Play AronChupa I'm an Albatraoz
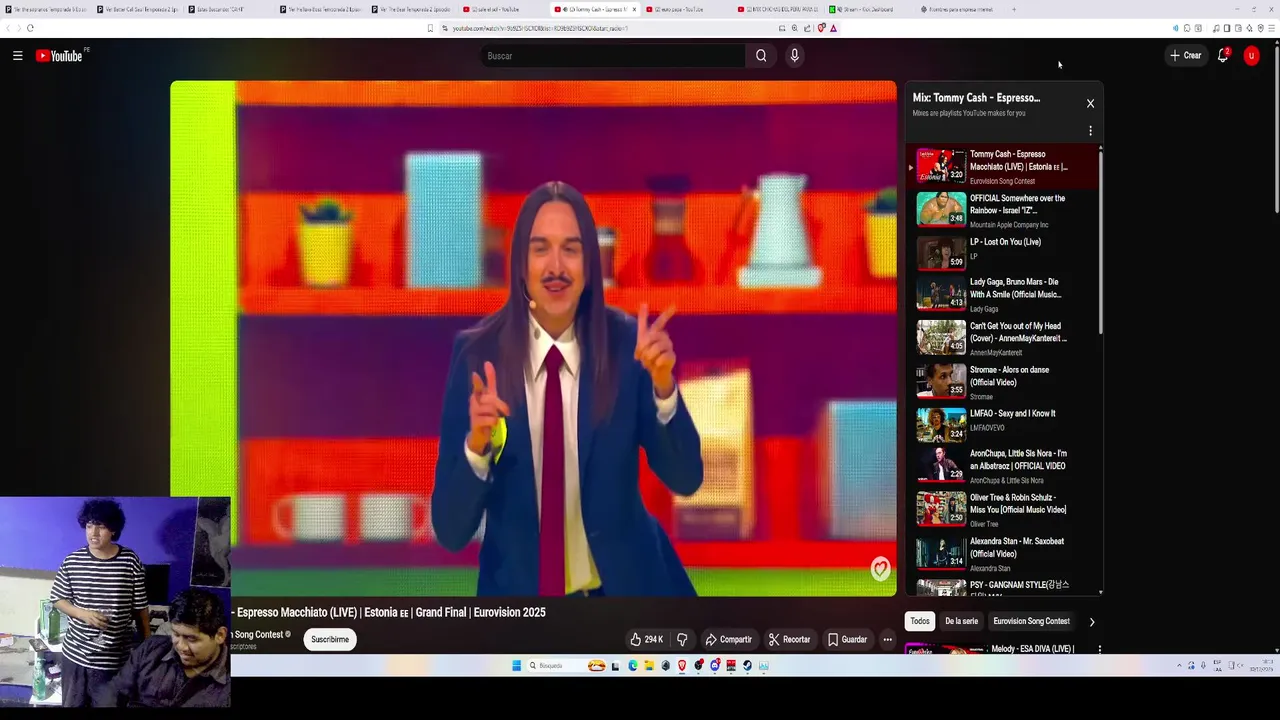1280x720 pixels. pos(1007,466)
